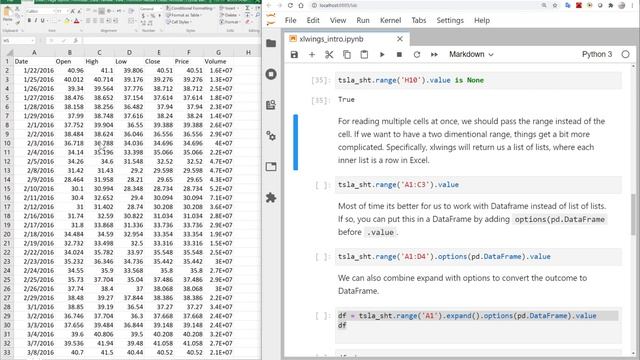
Task: Open the browser extensions puzzle icon
Action: coord(611,5)
